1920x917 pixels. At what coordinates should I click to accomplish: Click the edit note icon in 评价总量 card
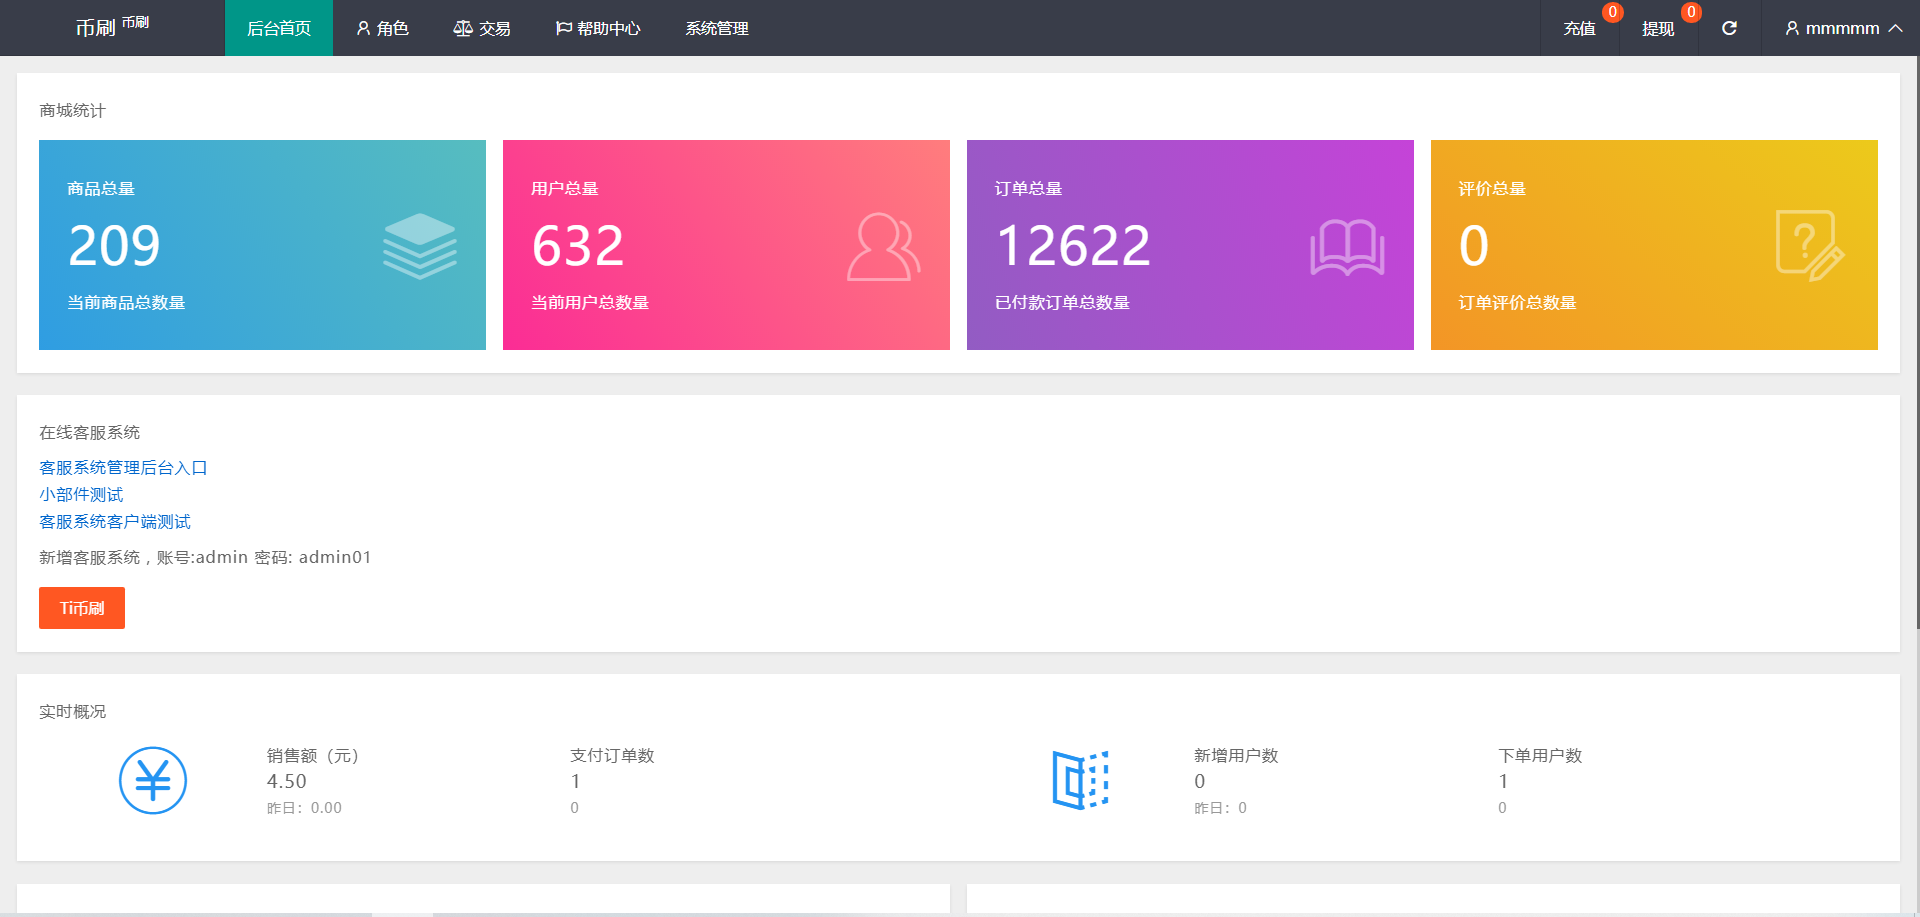[1809, 246]
